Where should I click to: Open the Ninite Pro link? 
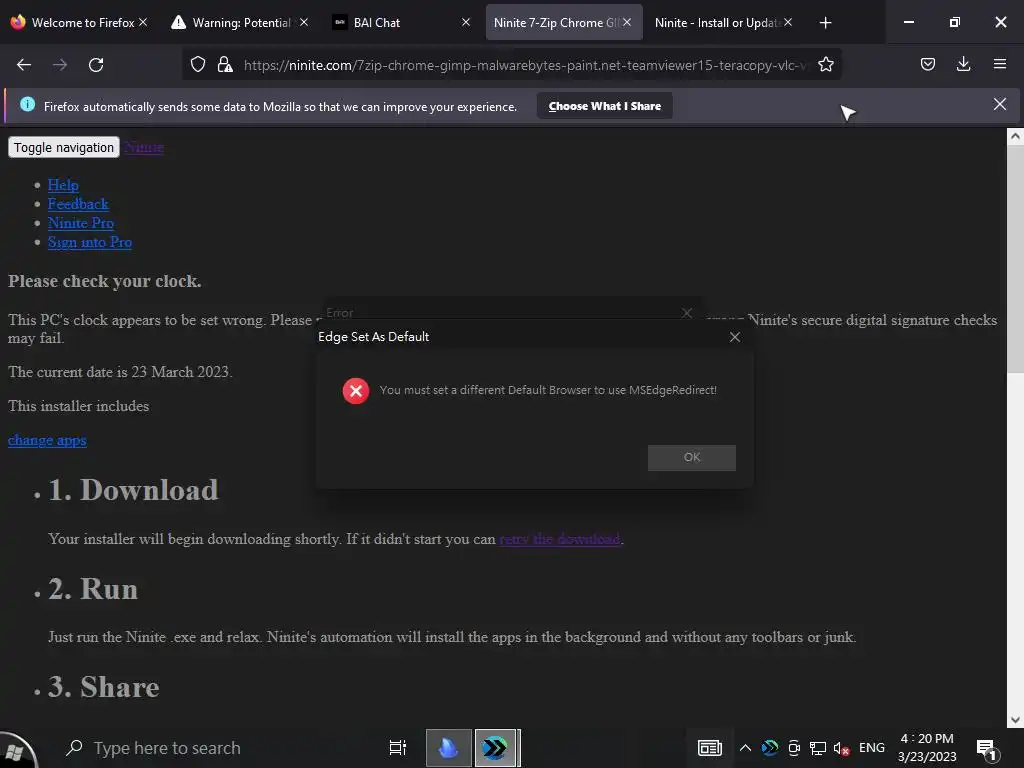pyautogui.click(x=80, y=223)
